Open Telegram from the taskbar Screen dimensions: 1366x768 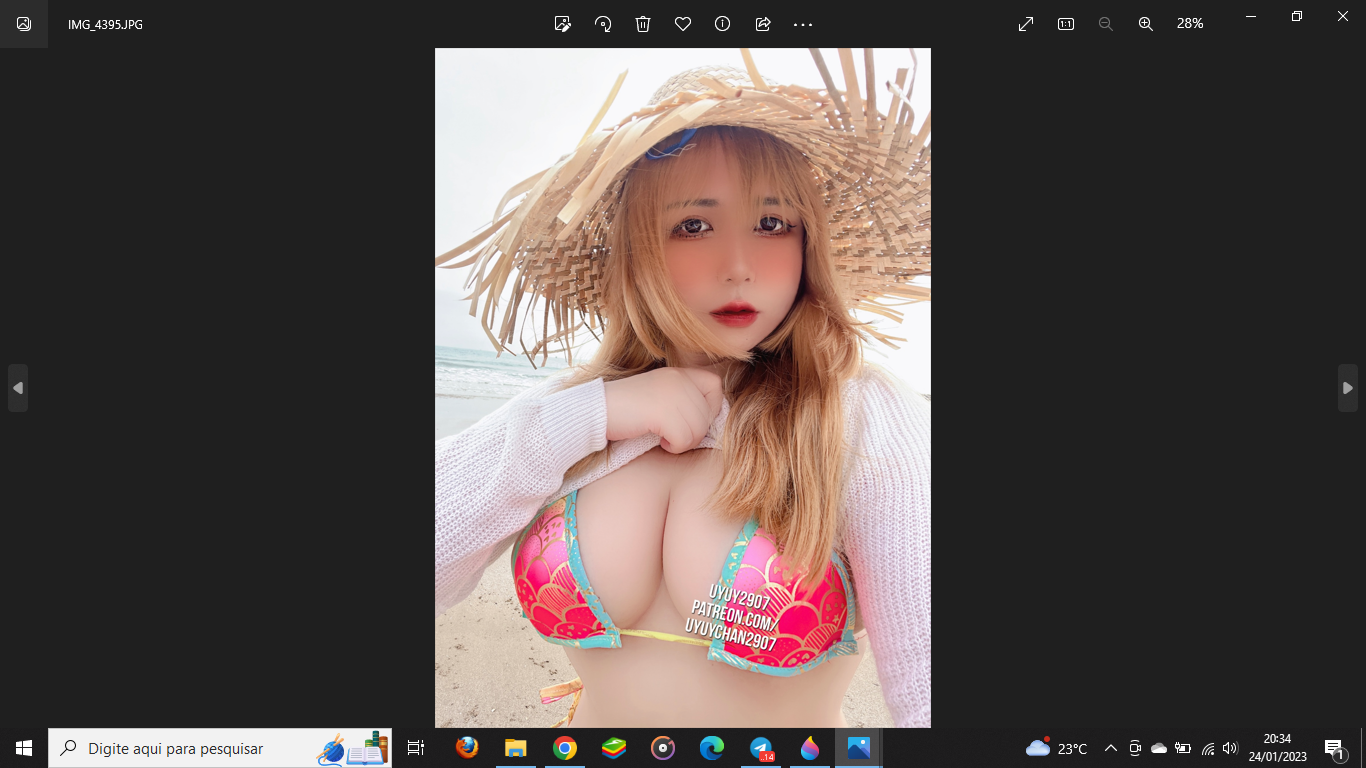pyautogui.click(x=761, y=748)
